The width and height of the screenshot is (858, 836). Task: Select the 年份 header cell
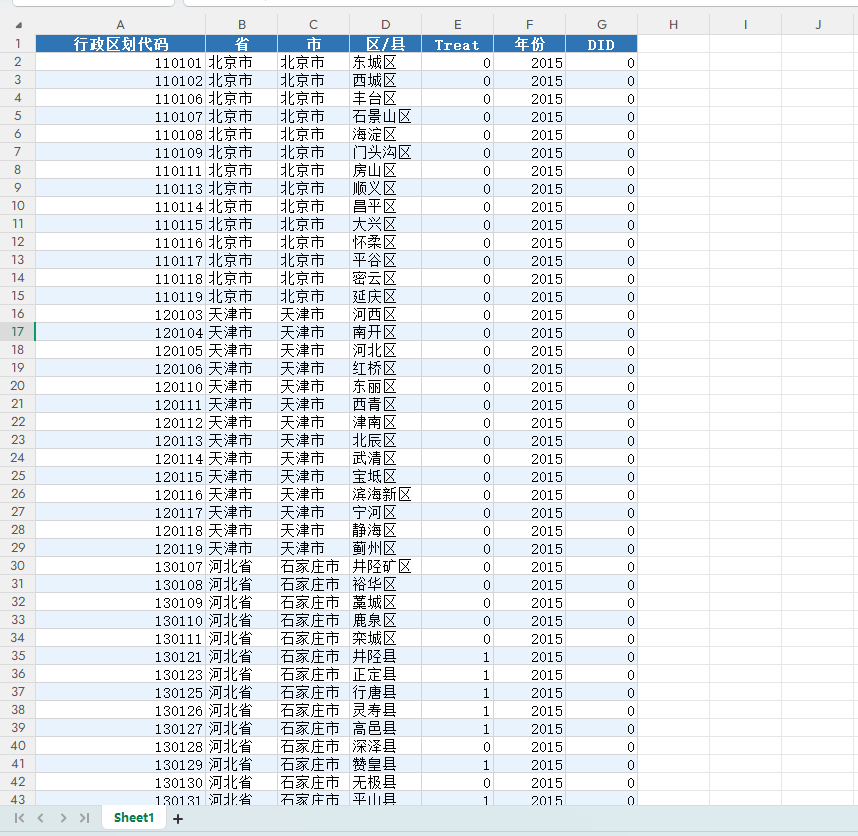pyautogui.click(x=529, y=44)
